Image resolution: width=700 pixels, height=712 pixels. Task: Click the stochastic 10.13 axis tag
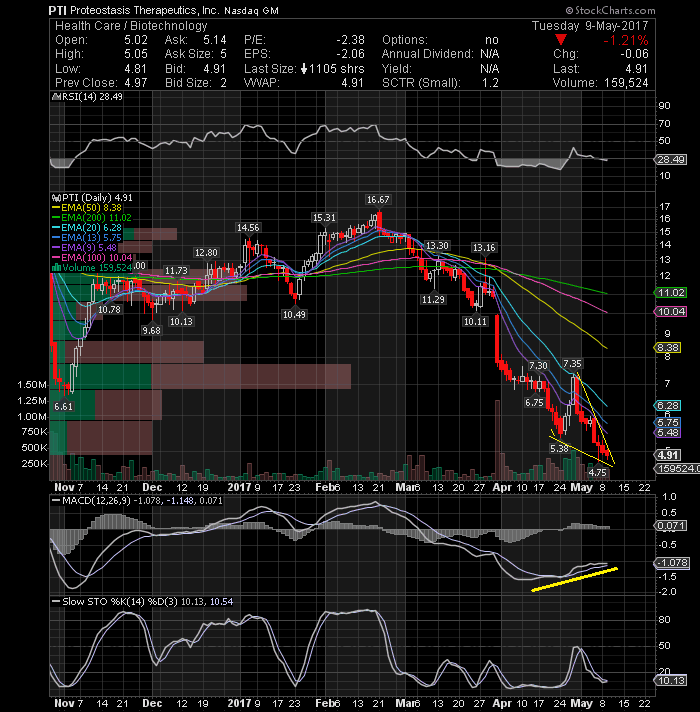tap(670, 681)
